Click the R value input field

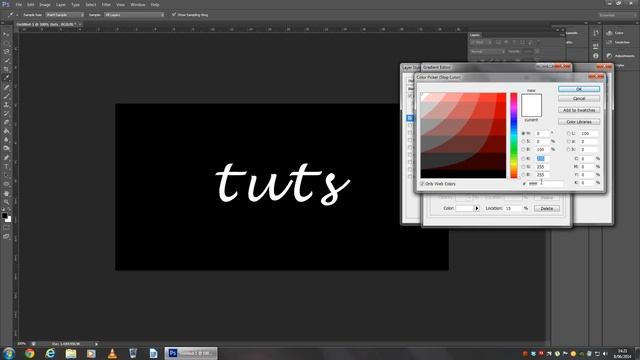542,158
